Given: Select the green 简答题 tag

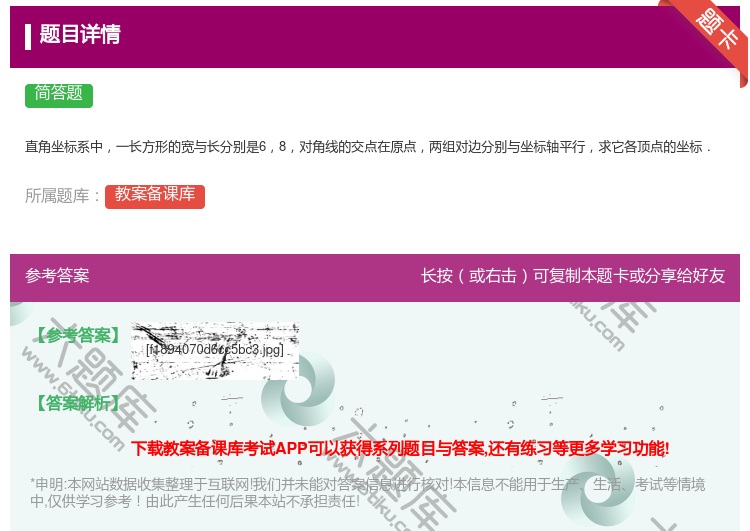Looking at the screenshot, I should [59, 94].
